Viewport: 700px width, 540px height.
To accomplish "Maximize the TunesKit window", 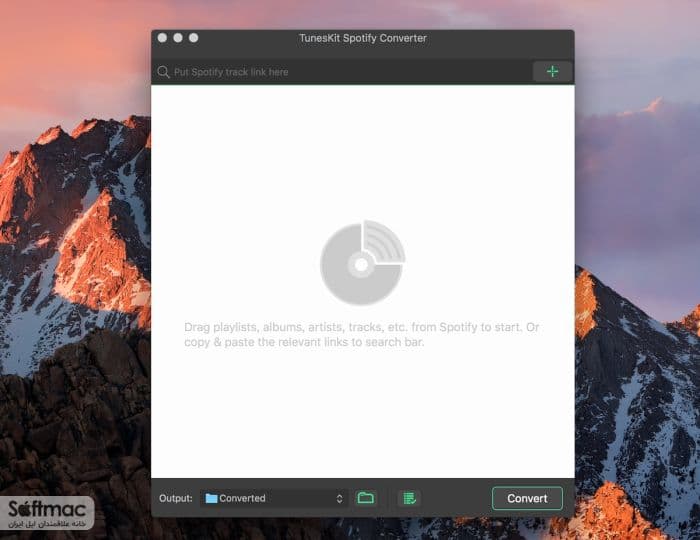I will 193,38.
